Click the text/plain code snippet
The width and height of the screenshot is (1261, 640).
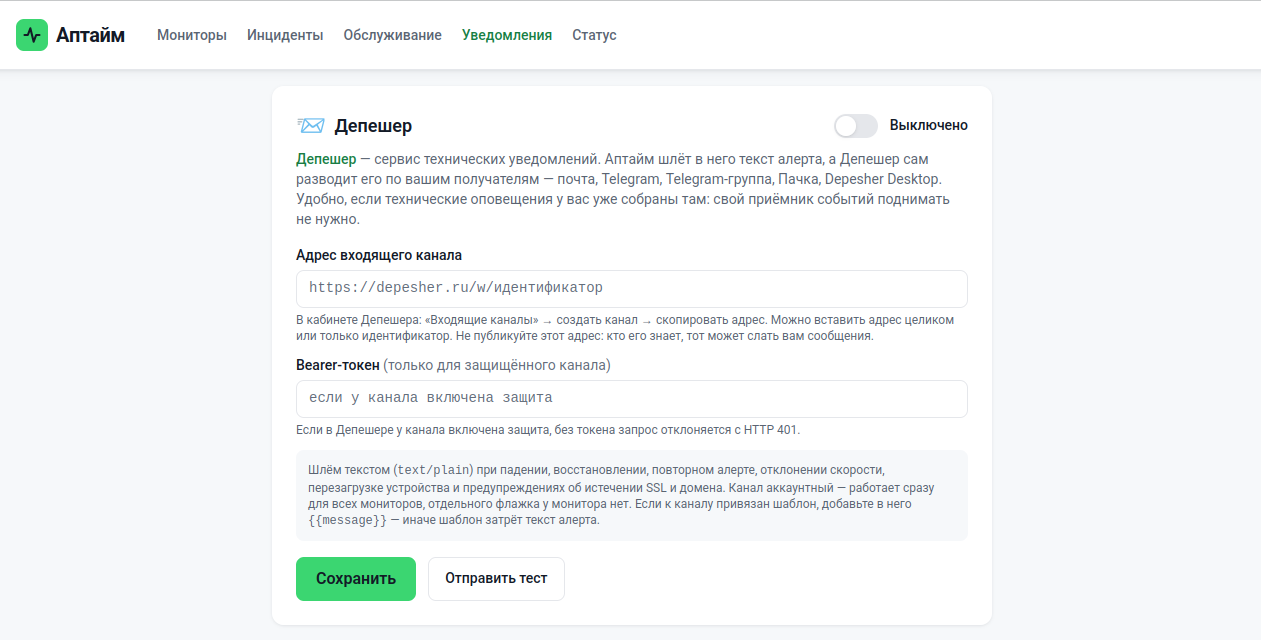pos(434,469)
